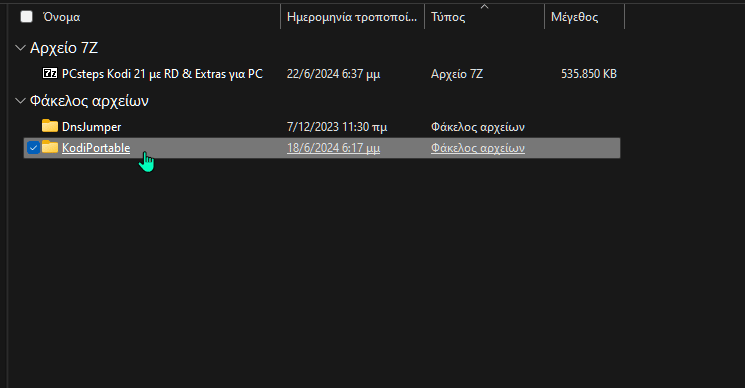This screenshot has width=745, height=388.
Task: Click the 18/6/2024 date of KodiPortable
Action: pyautogui.click(x=334, y=148)
